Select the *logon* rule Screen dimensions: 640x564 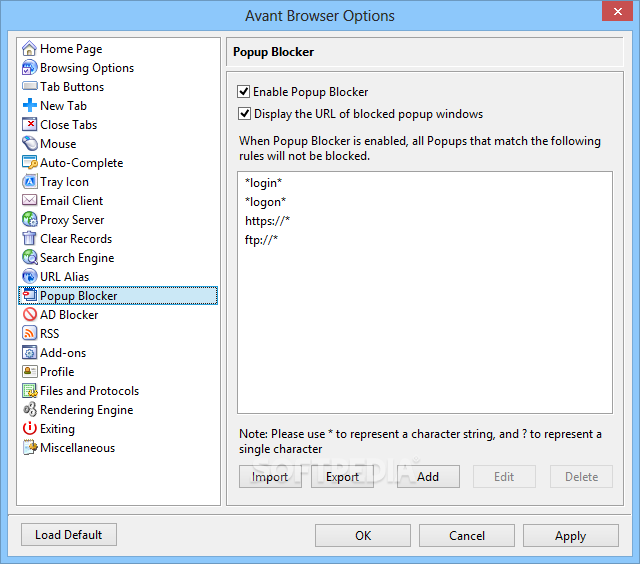pos(265,202)
